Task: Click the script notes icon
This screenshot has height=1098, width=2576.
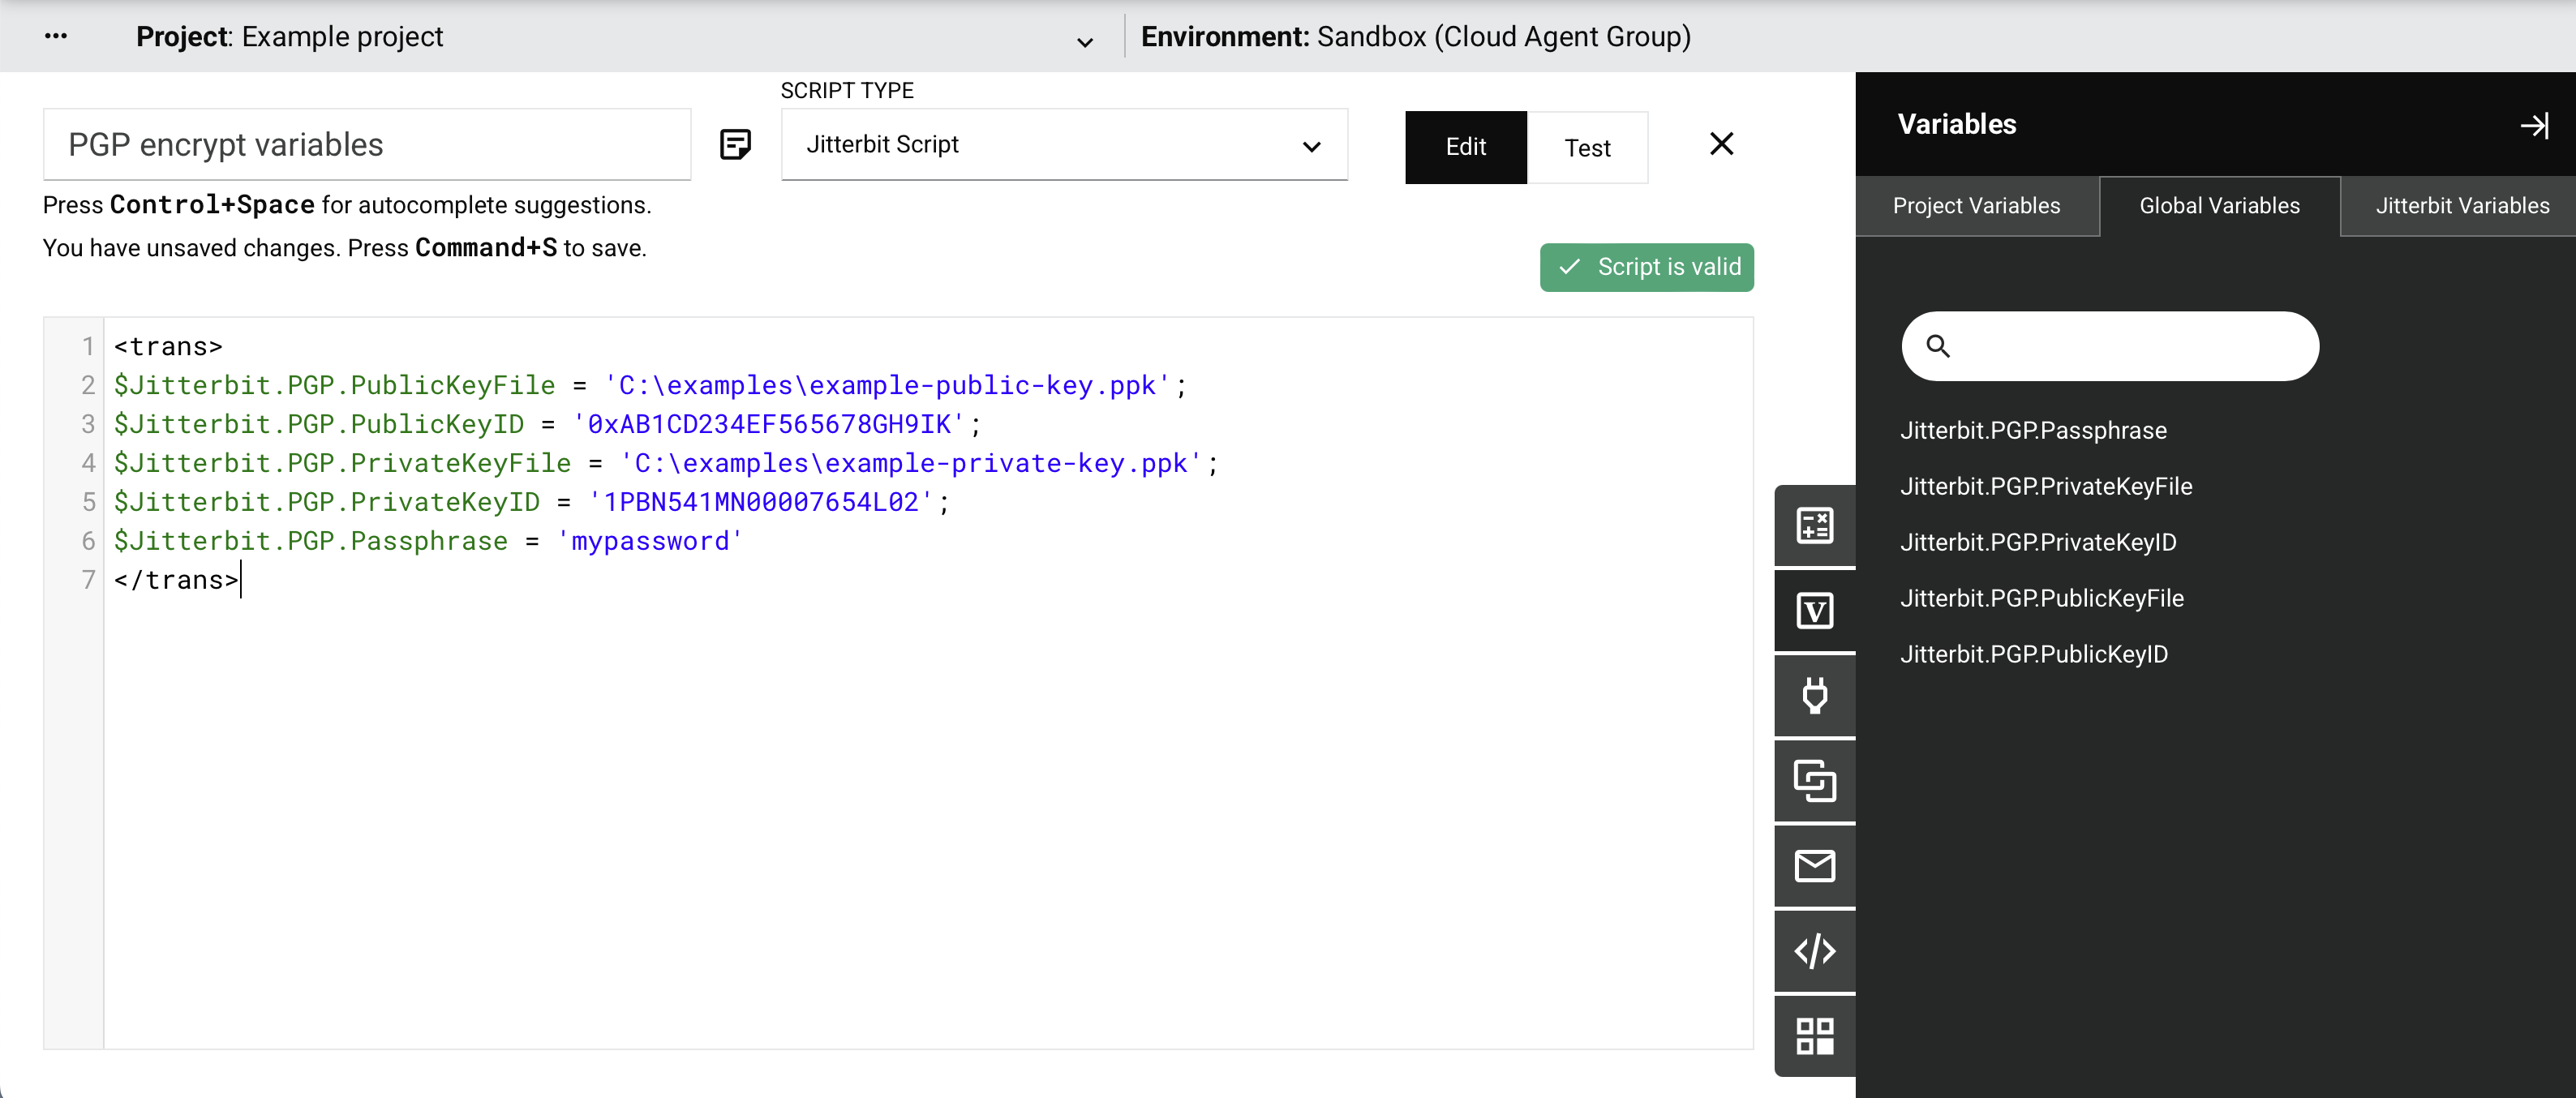Action: 735,145
